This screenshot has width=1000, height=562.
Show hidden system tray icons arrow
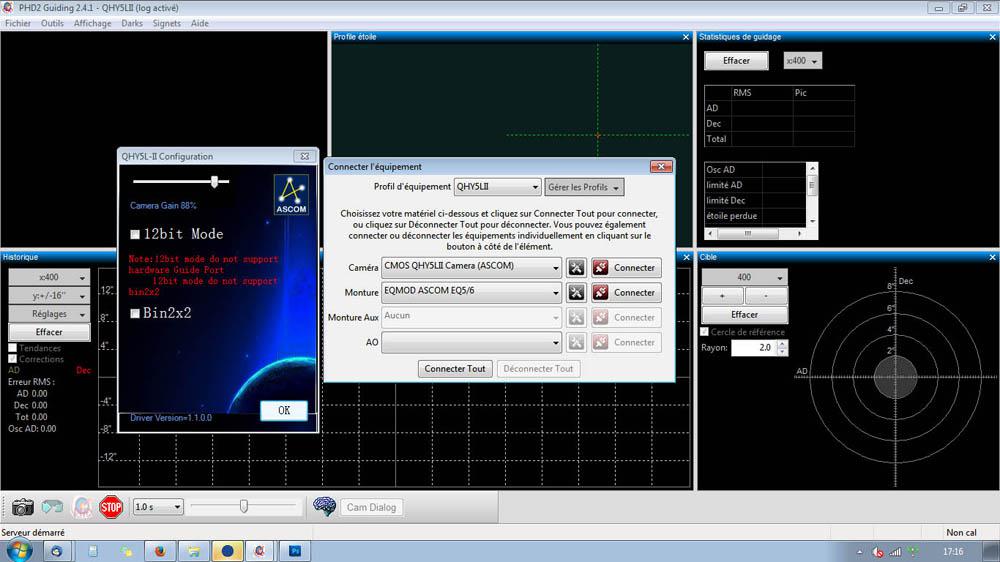860,552
